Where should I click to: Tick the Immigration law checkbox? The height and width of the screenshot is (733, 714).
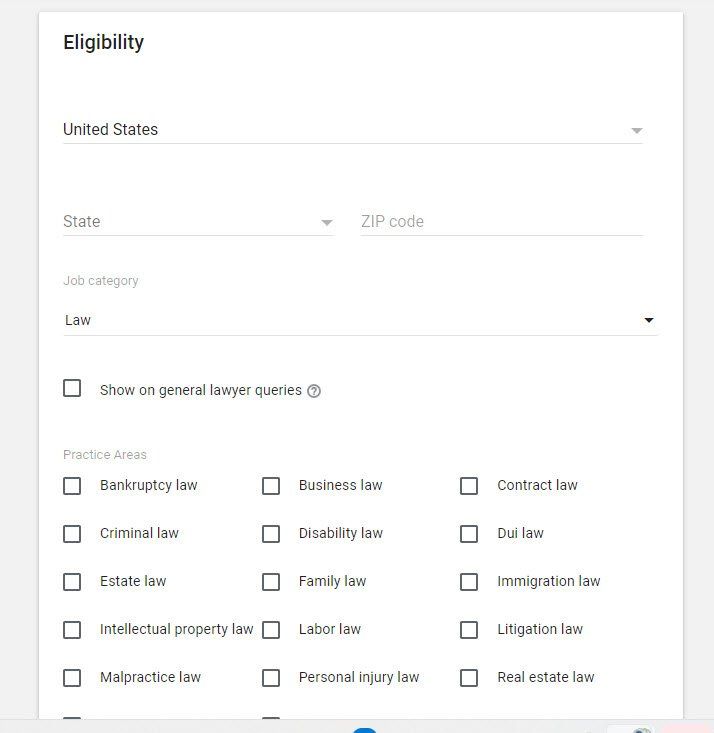click(x=469, y=582)
